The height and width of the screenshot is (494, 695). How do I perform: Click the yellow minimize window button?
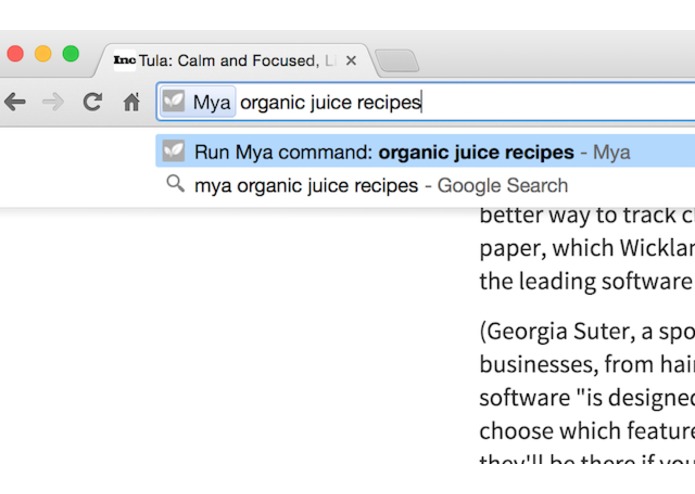point(43,54)
